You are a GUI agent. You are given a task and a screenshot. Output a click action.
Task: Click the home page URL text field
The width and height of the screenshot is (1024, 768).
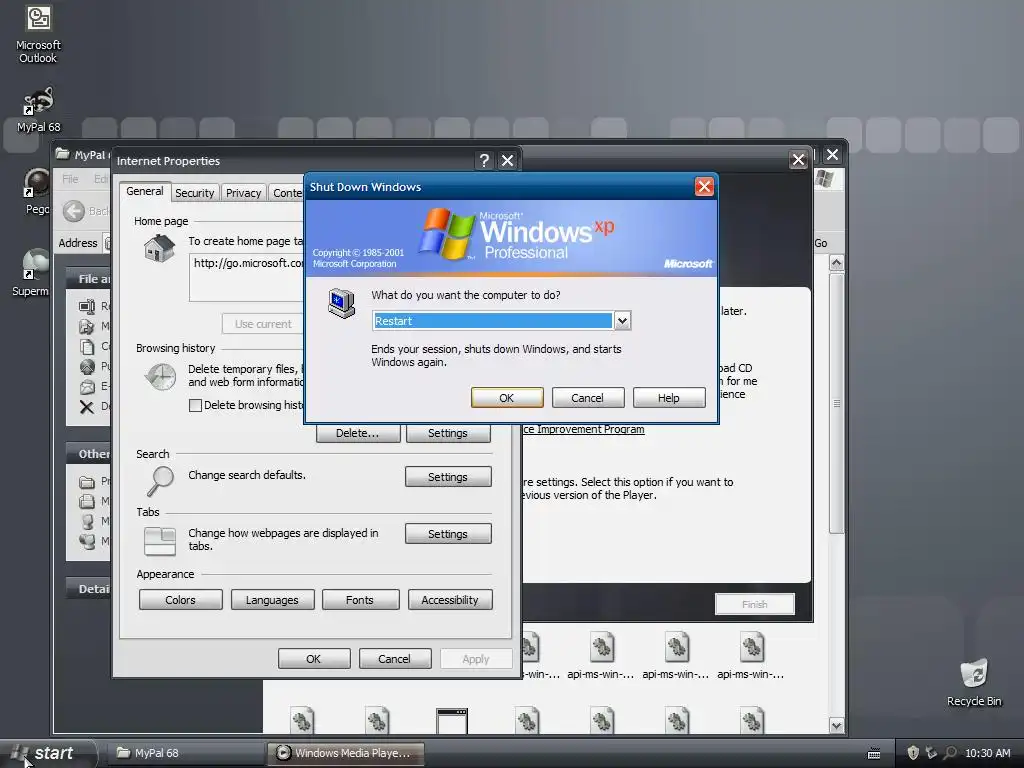coord(247,278)
